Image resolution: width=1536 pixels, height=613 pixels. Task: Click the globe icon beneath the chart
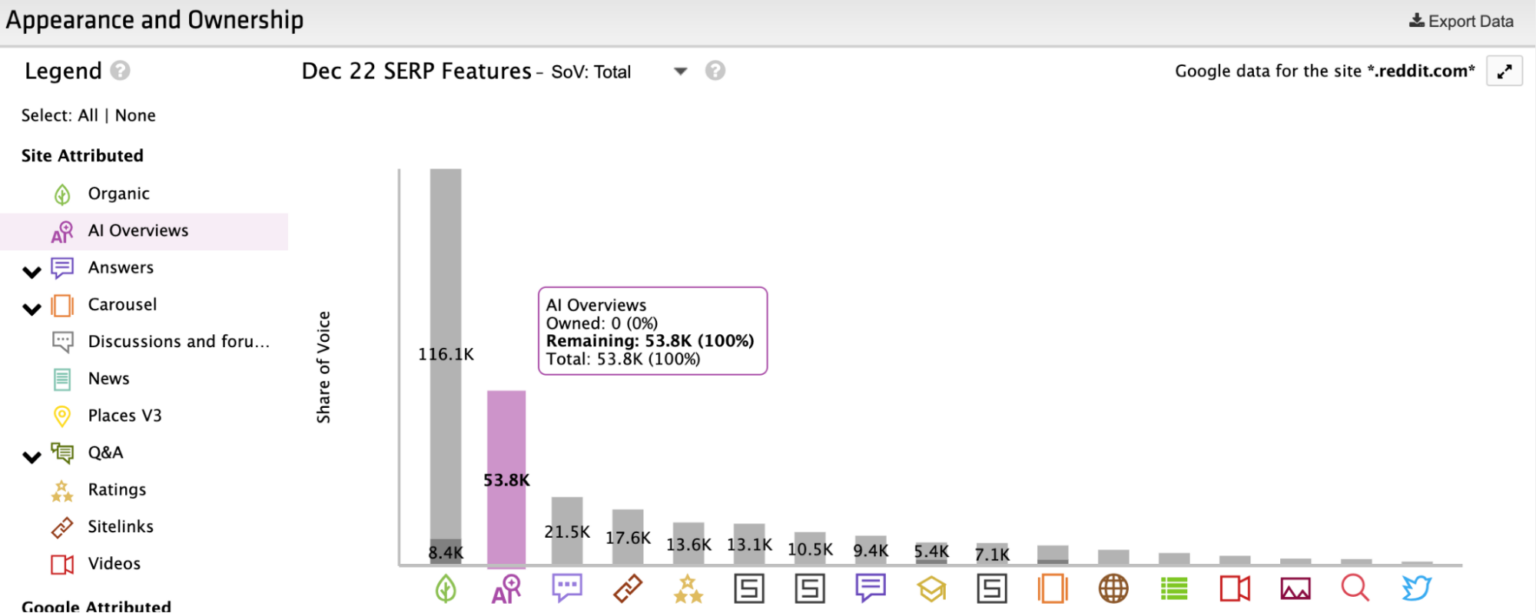[1113, 589]
